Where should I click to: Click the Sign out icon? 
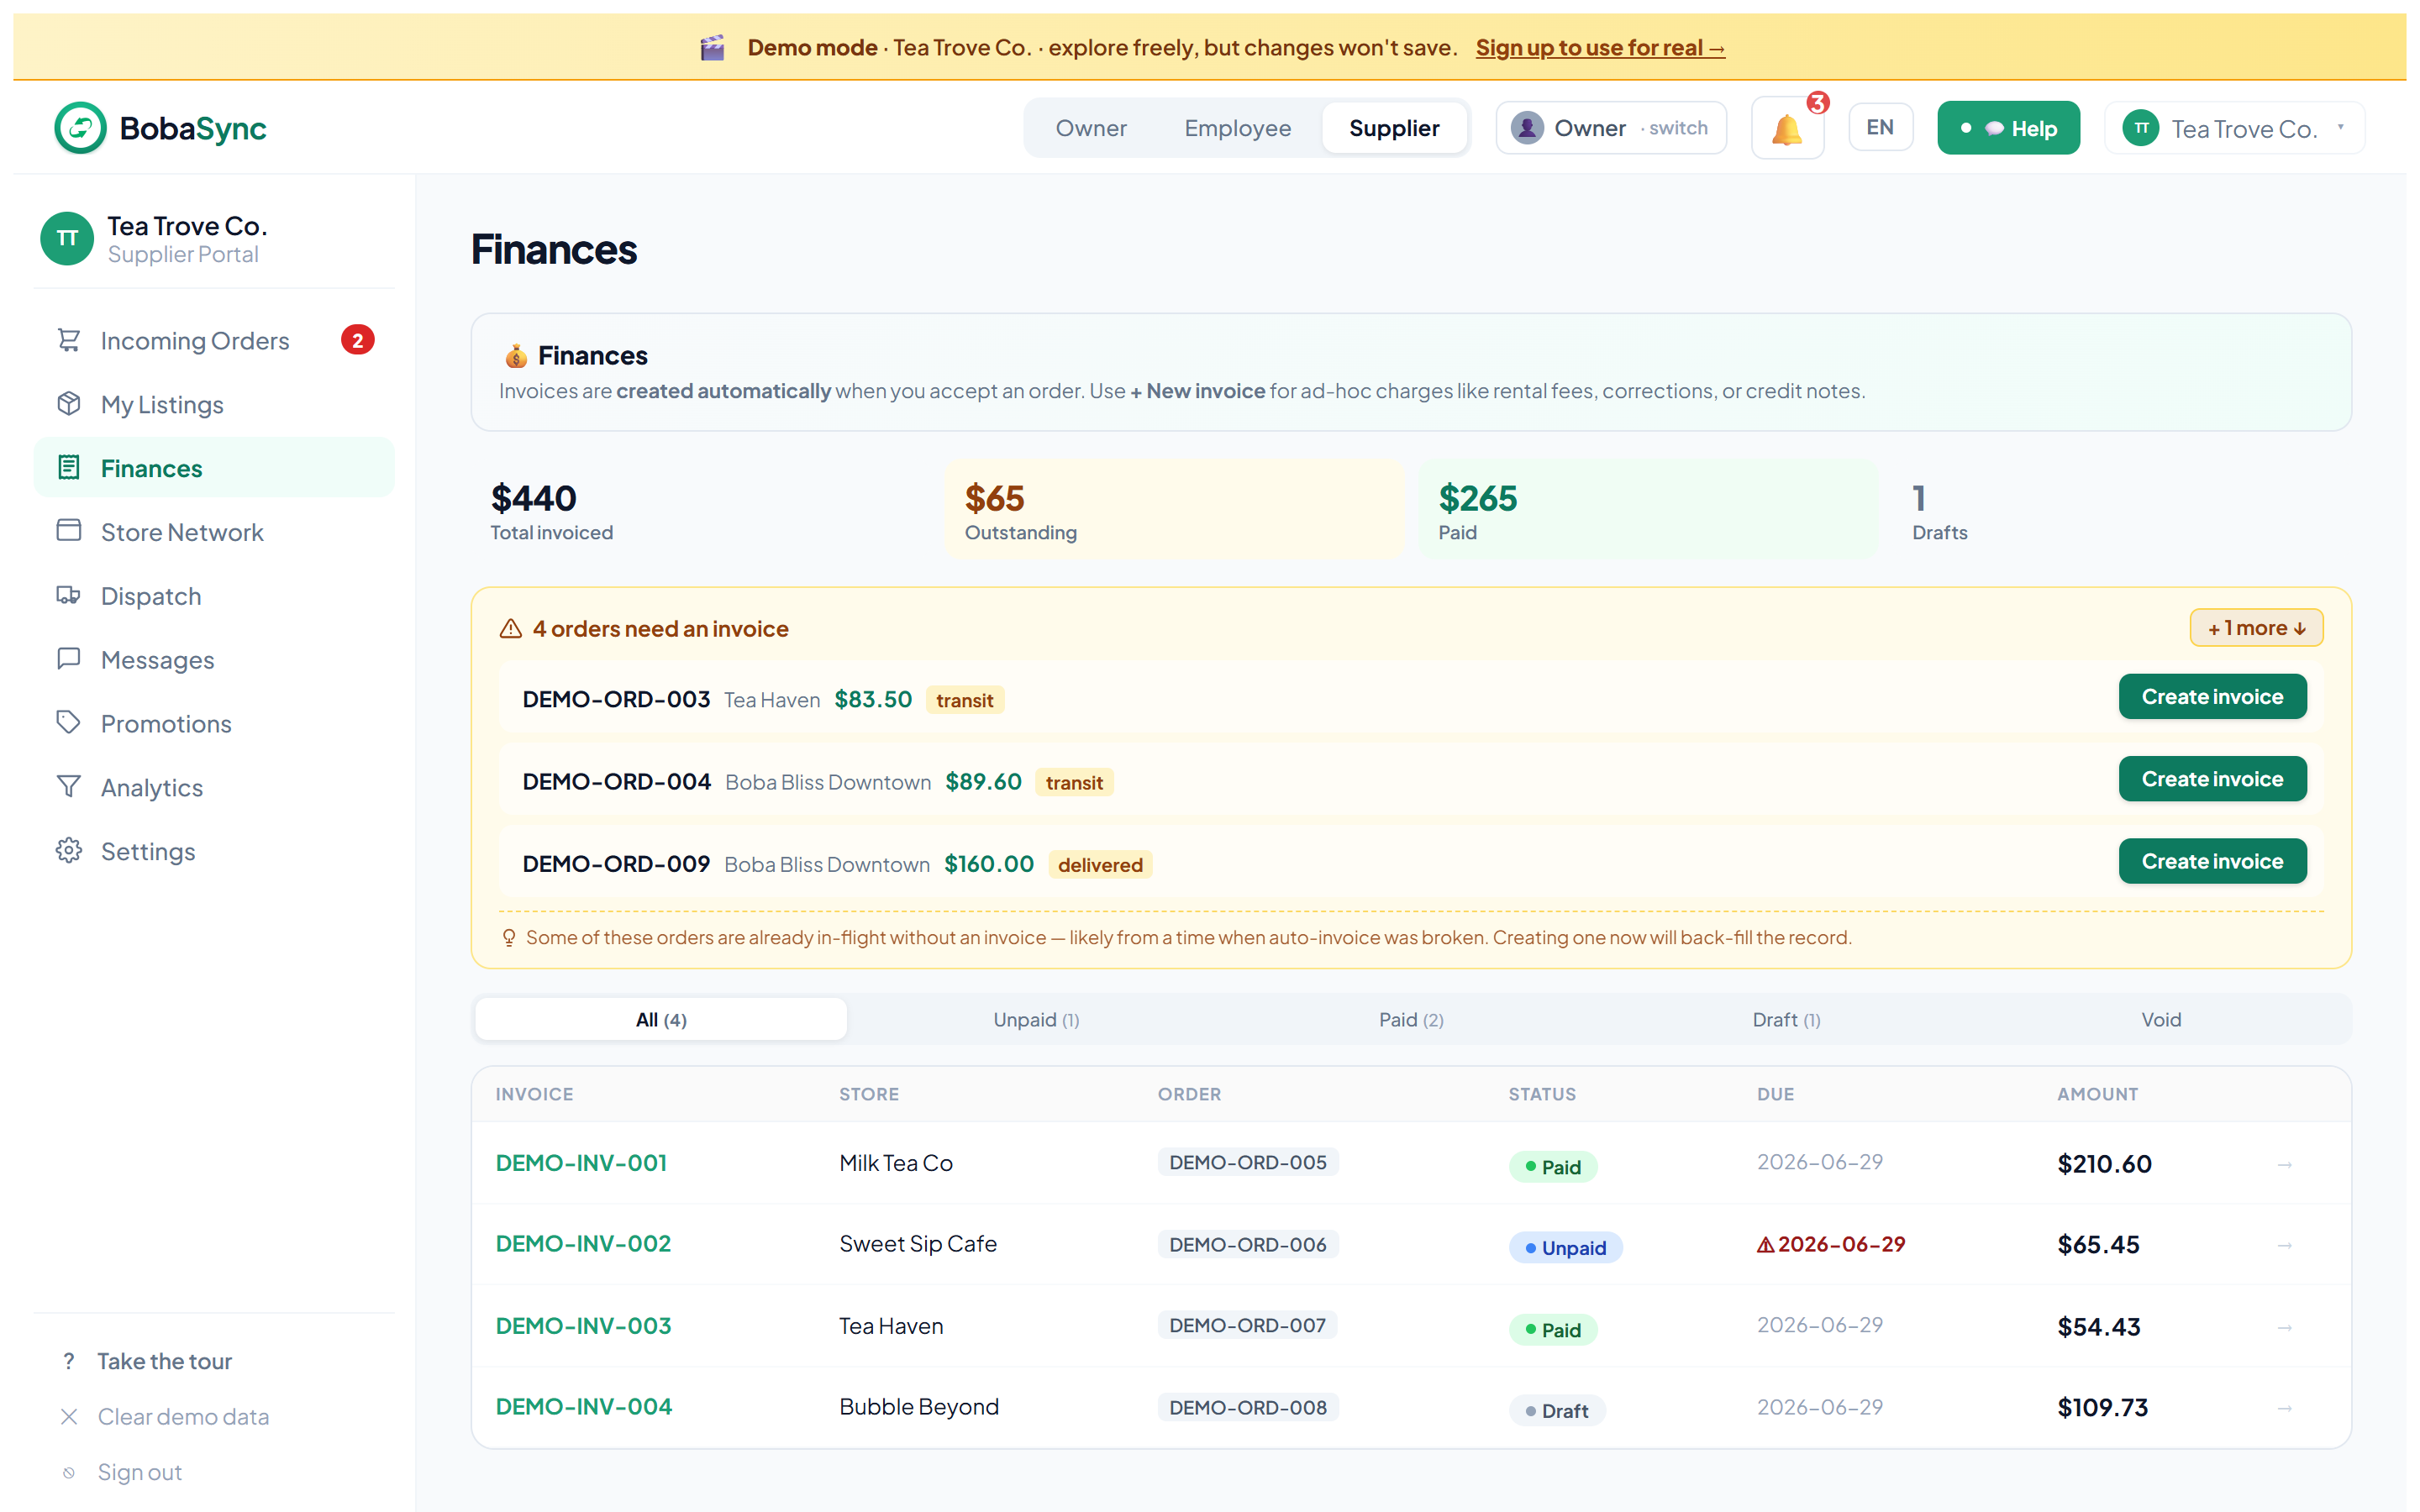coord(68,1473)
